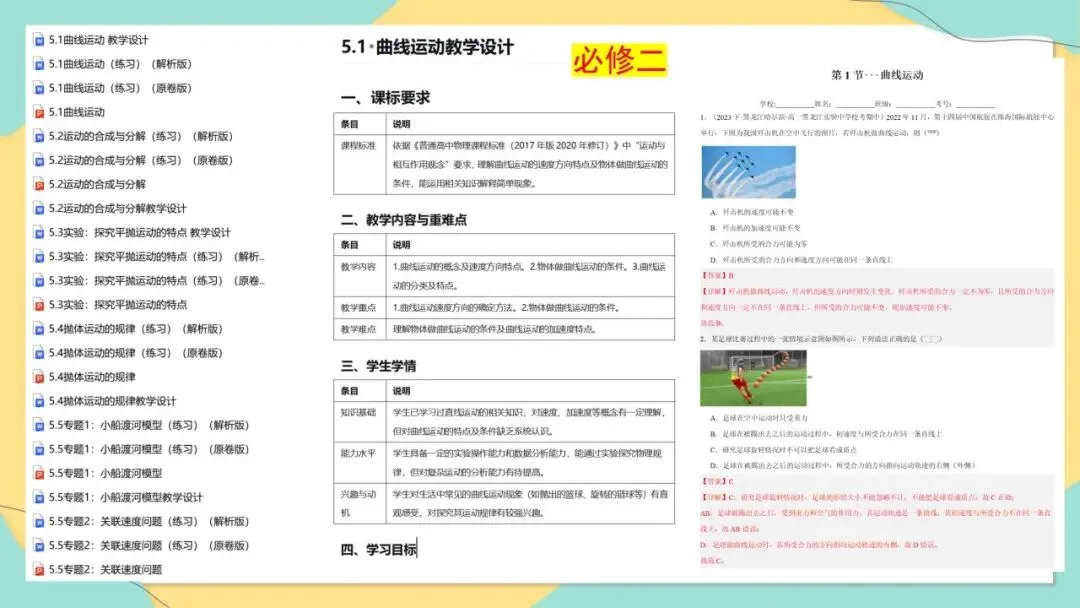This screenshot has width=1080, height=608.
Task: Click the PPT icon beside 5.5专题1:小船渡河模型
Action: (39, 474)
